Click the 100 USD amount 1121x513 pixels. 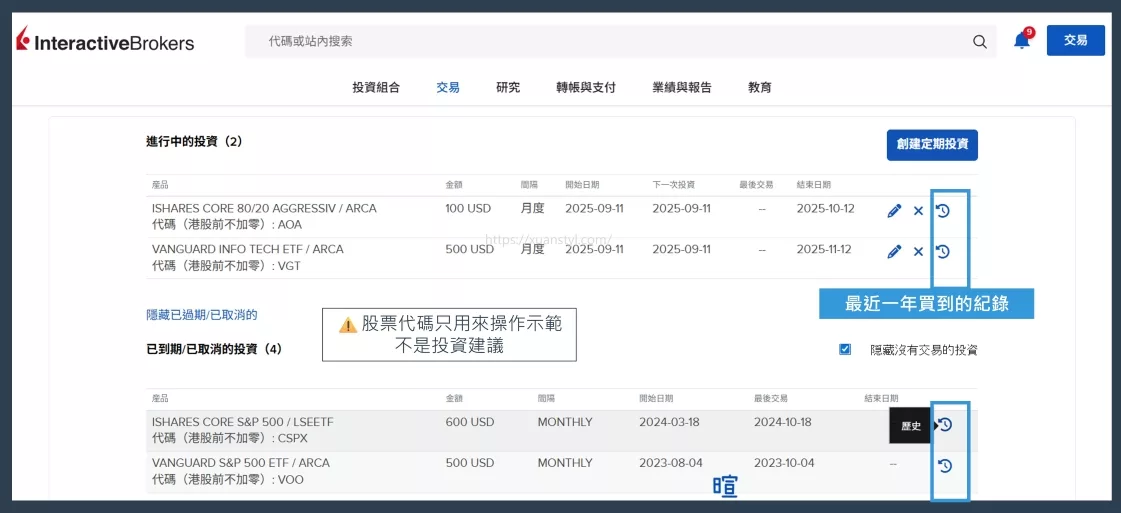pos(468,209)
